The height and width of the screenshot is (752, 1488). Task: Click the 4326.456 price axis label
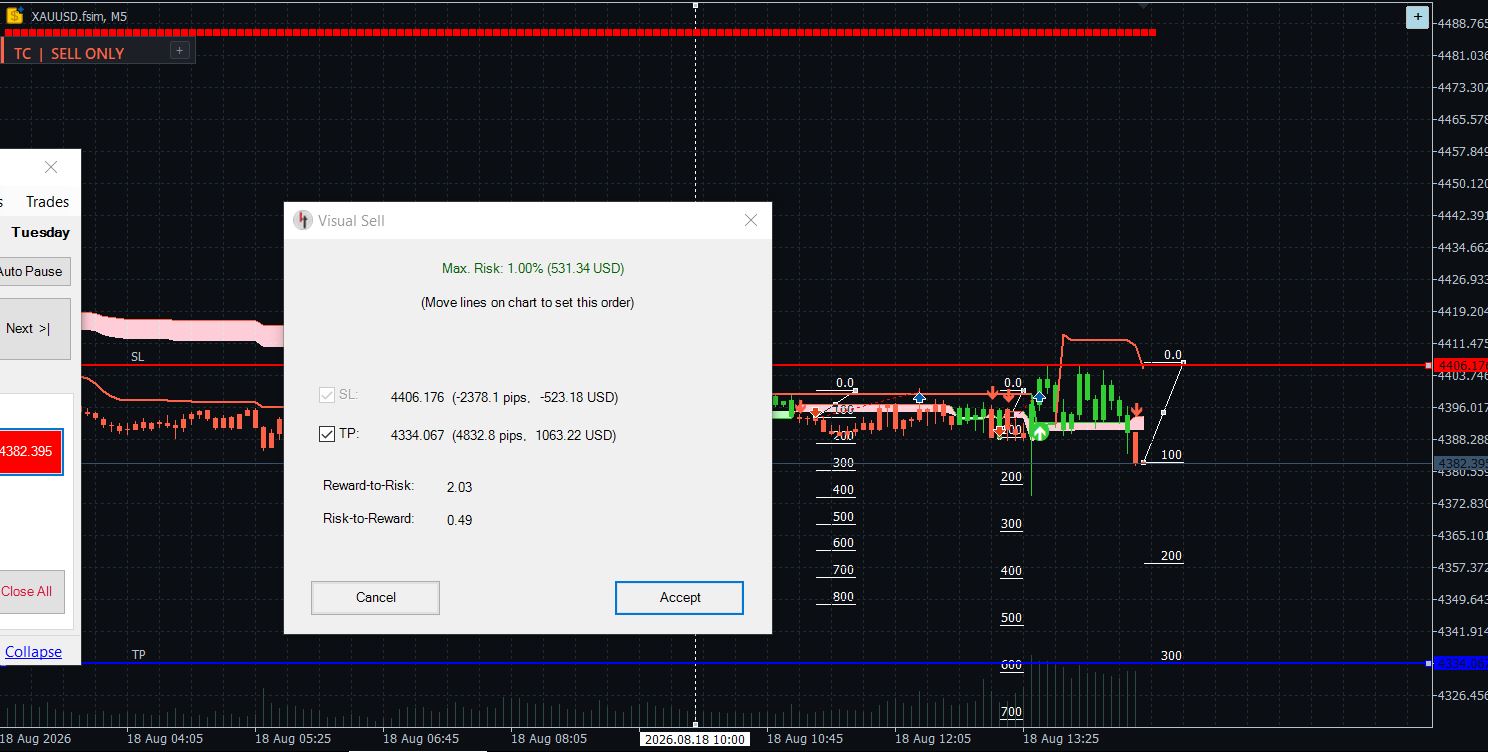[1462, 696]
